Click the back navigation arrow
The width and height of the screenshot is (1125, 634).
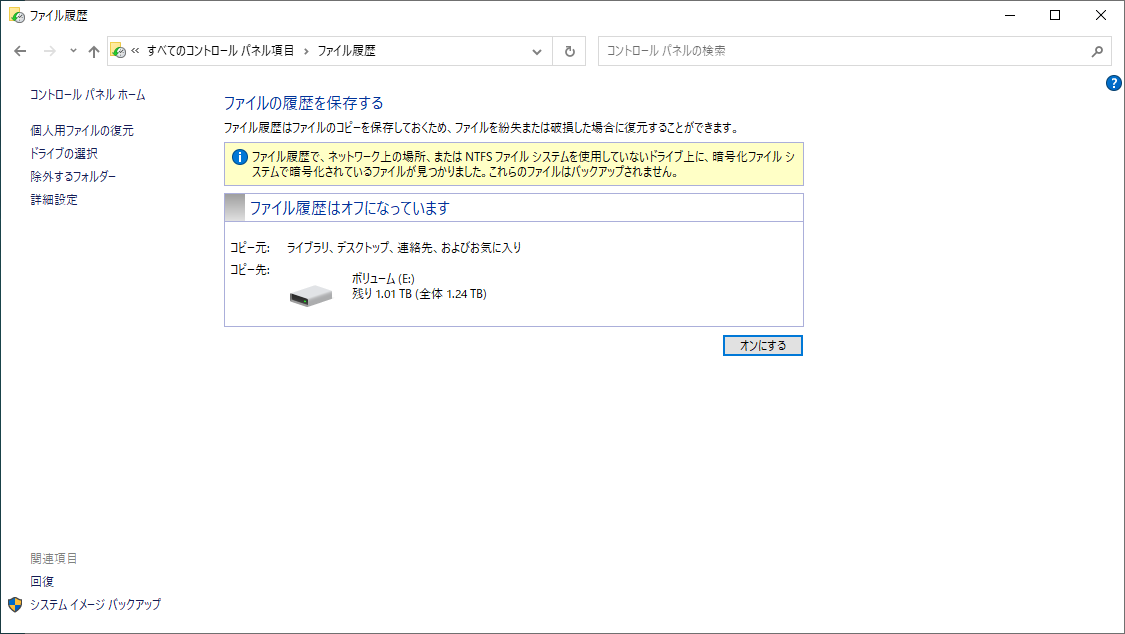pos(20,50)
